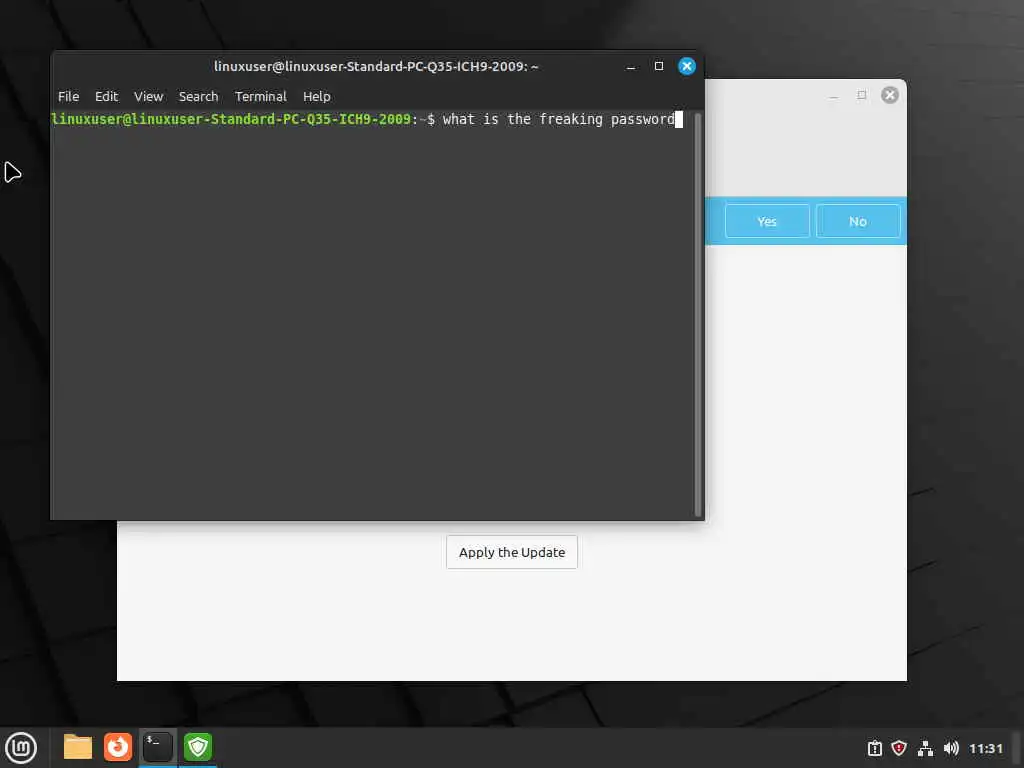The height and width of the screenshot is (768, 1024).
Task: Click the No button in update window
Action: point(857,221)
